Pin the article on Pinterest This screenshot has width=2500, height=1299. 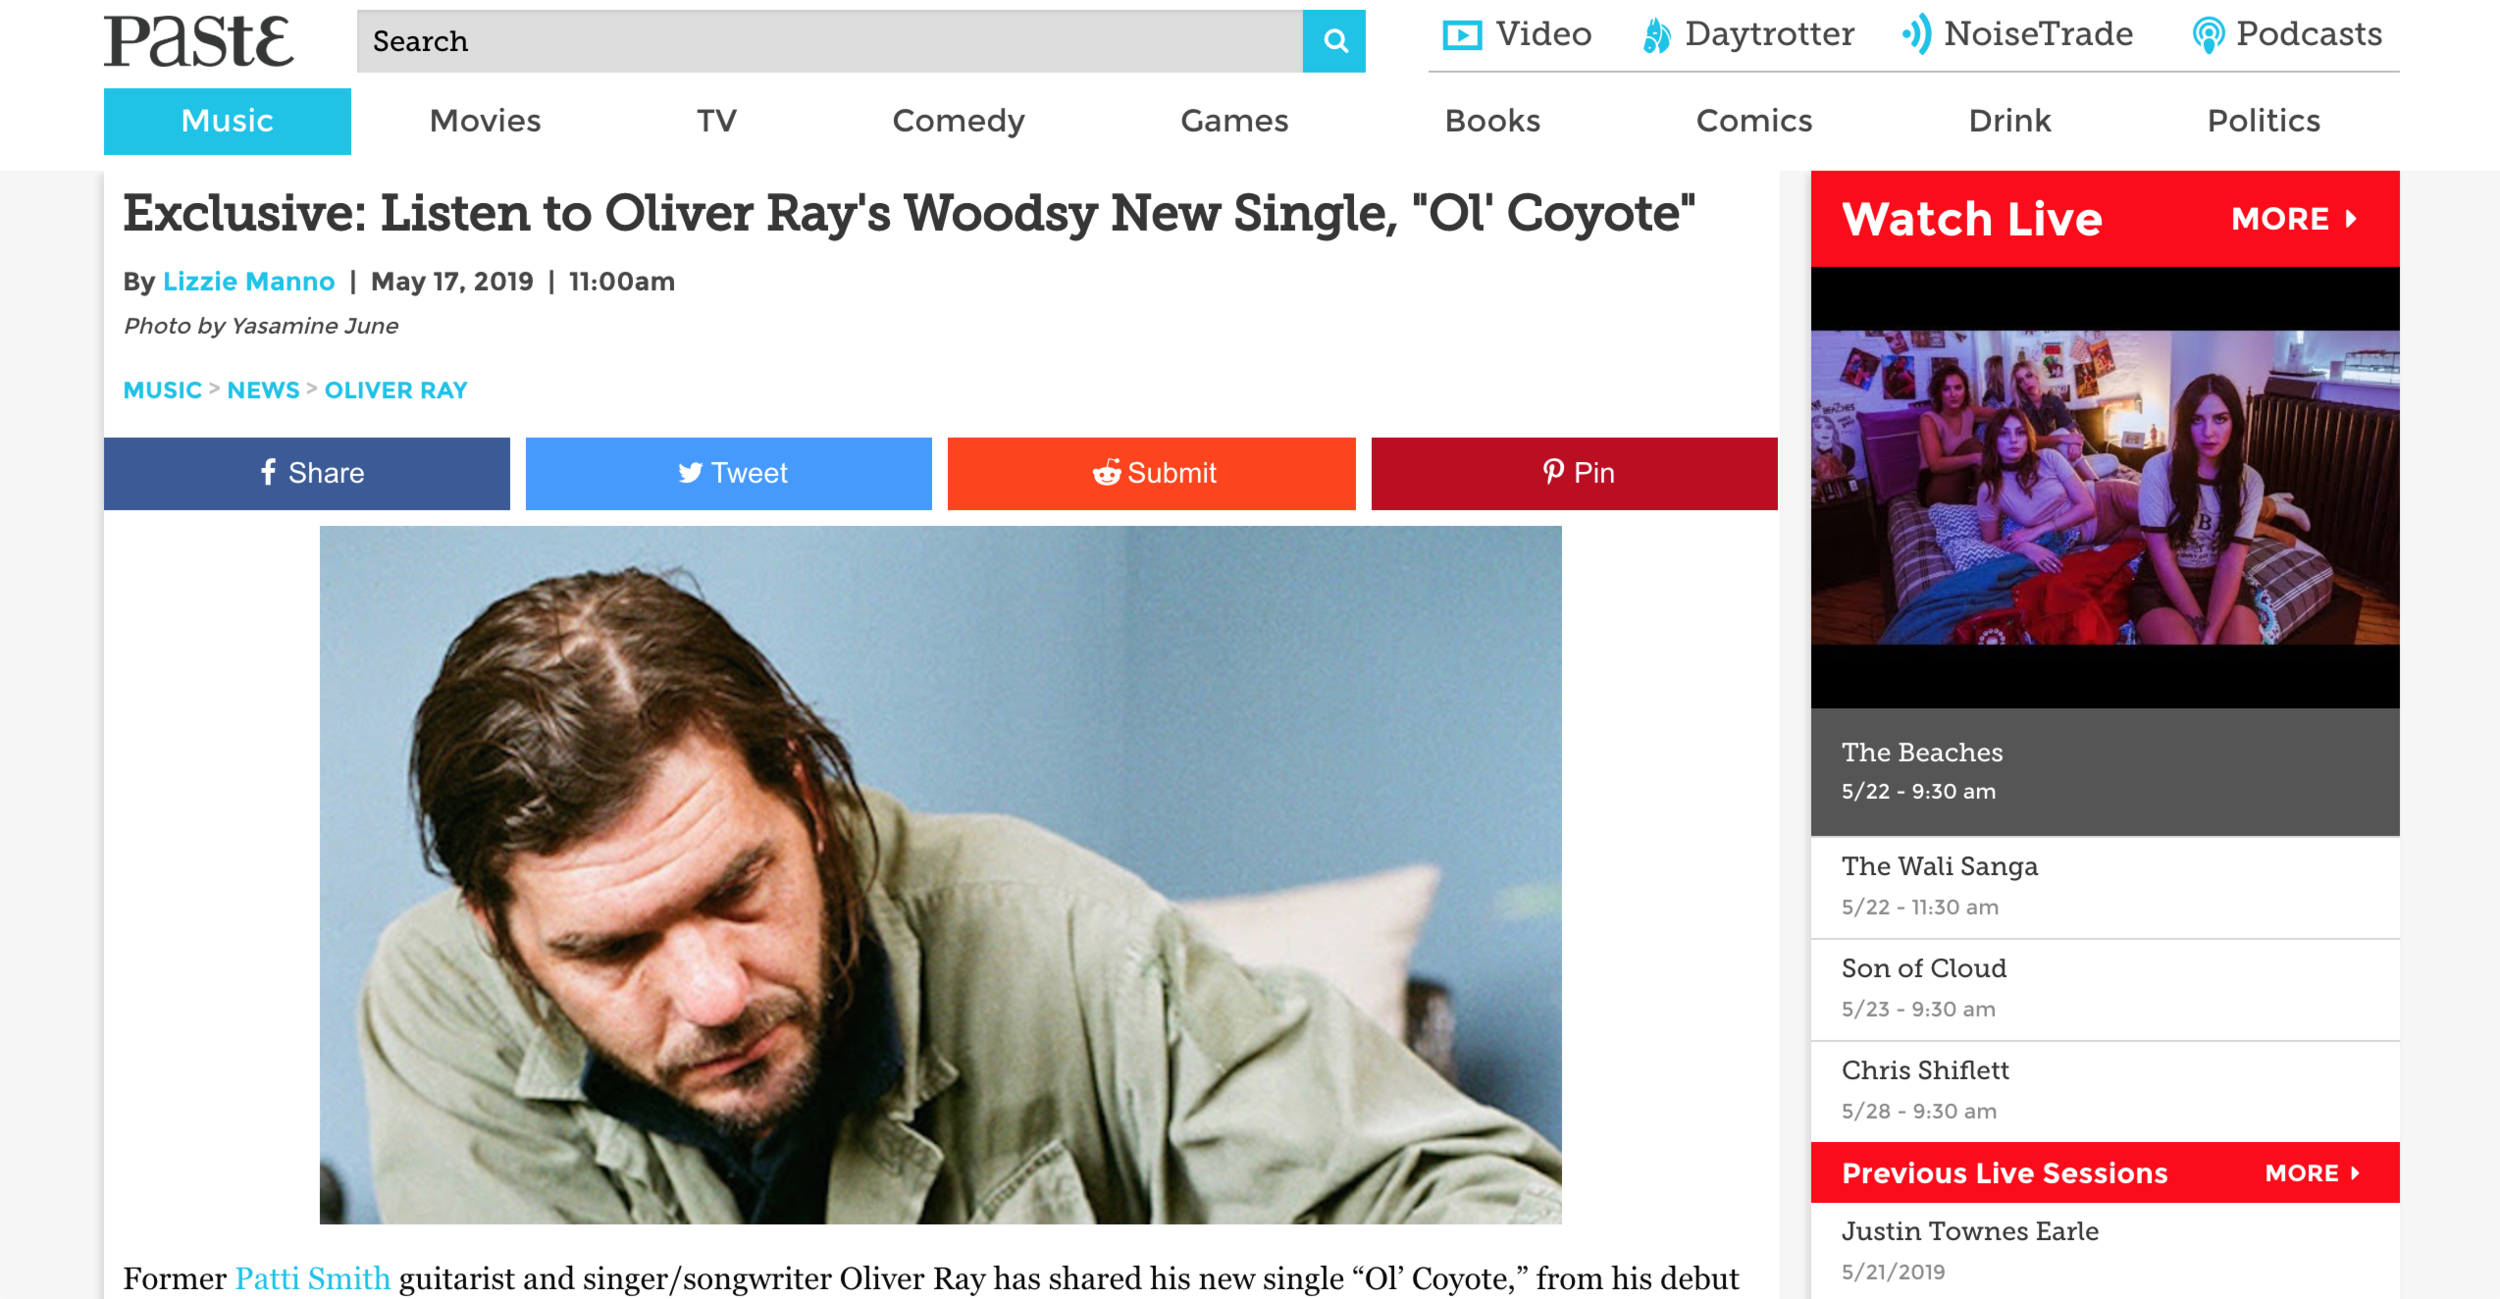coord(1574,473)
